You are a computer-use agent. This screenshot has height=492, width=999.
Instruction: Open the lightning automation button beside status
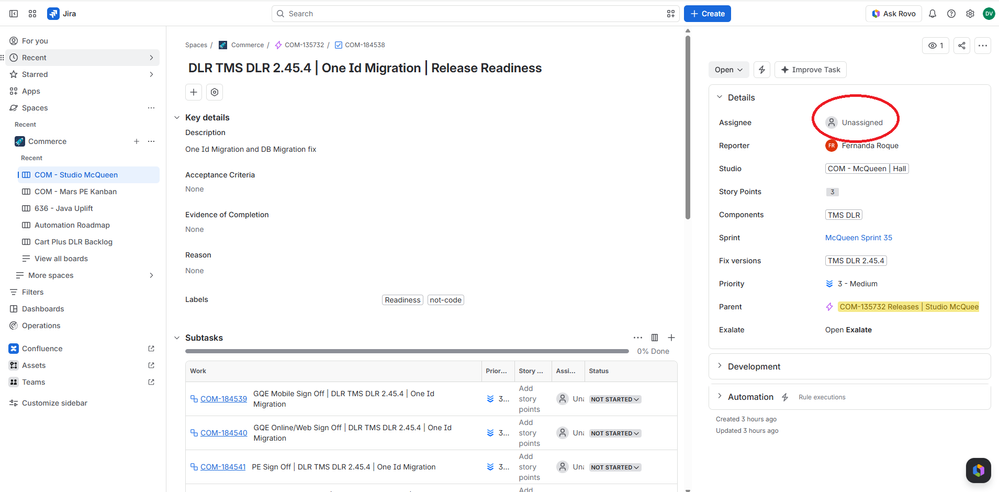click(761, 69)
